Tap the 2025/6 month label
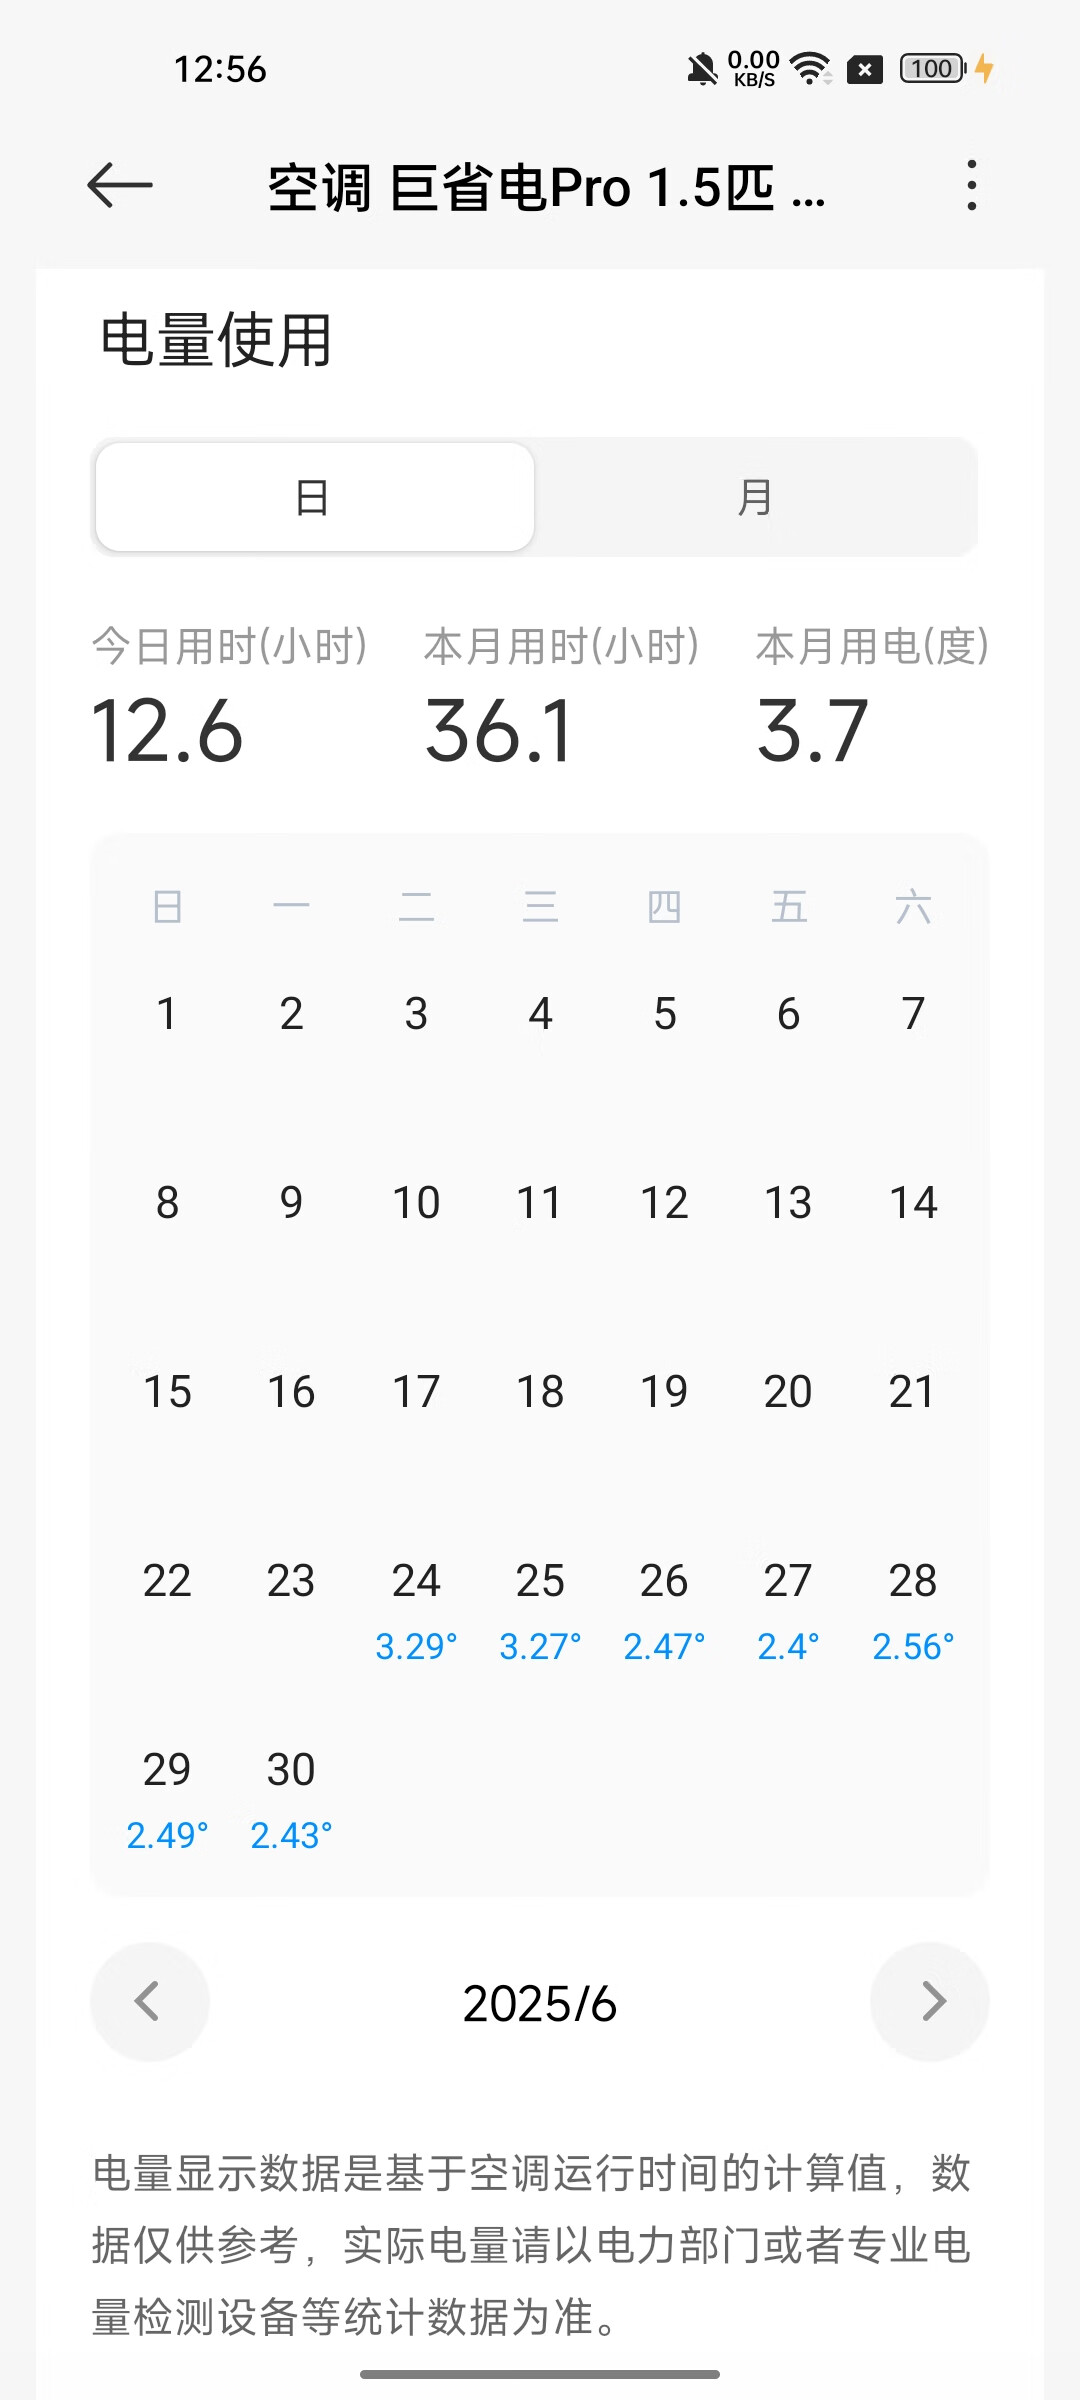The width and height of the screenshot is (1080, 2400). pyautogui.click(x=540, y=2004)
